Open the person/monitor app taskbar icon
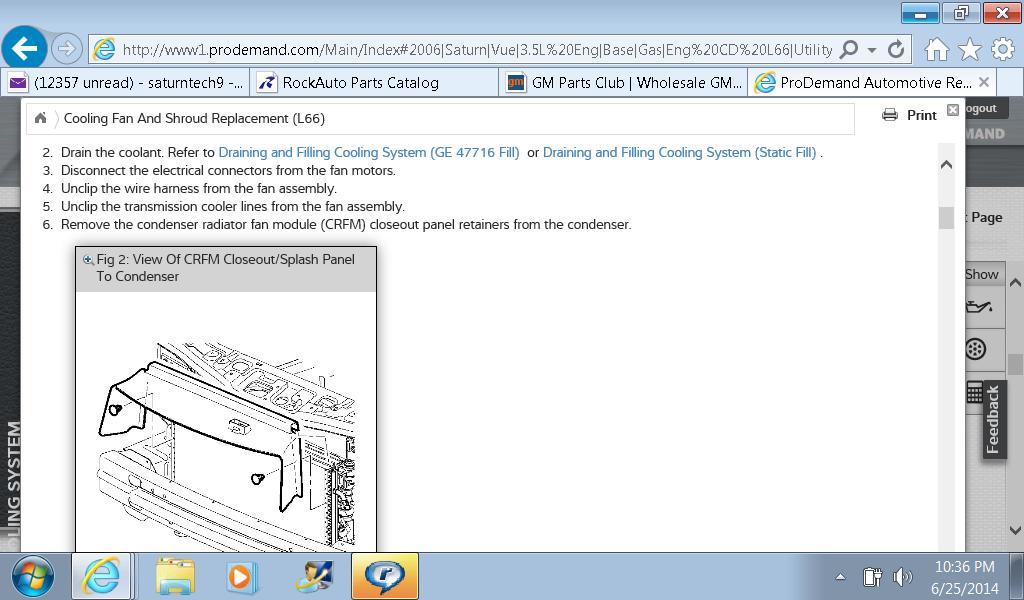Screen dimensions: 1024x600 coord(314,577)
